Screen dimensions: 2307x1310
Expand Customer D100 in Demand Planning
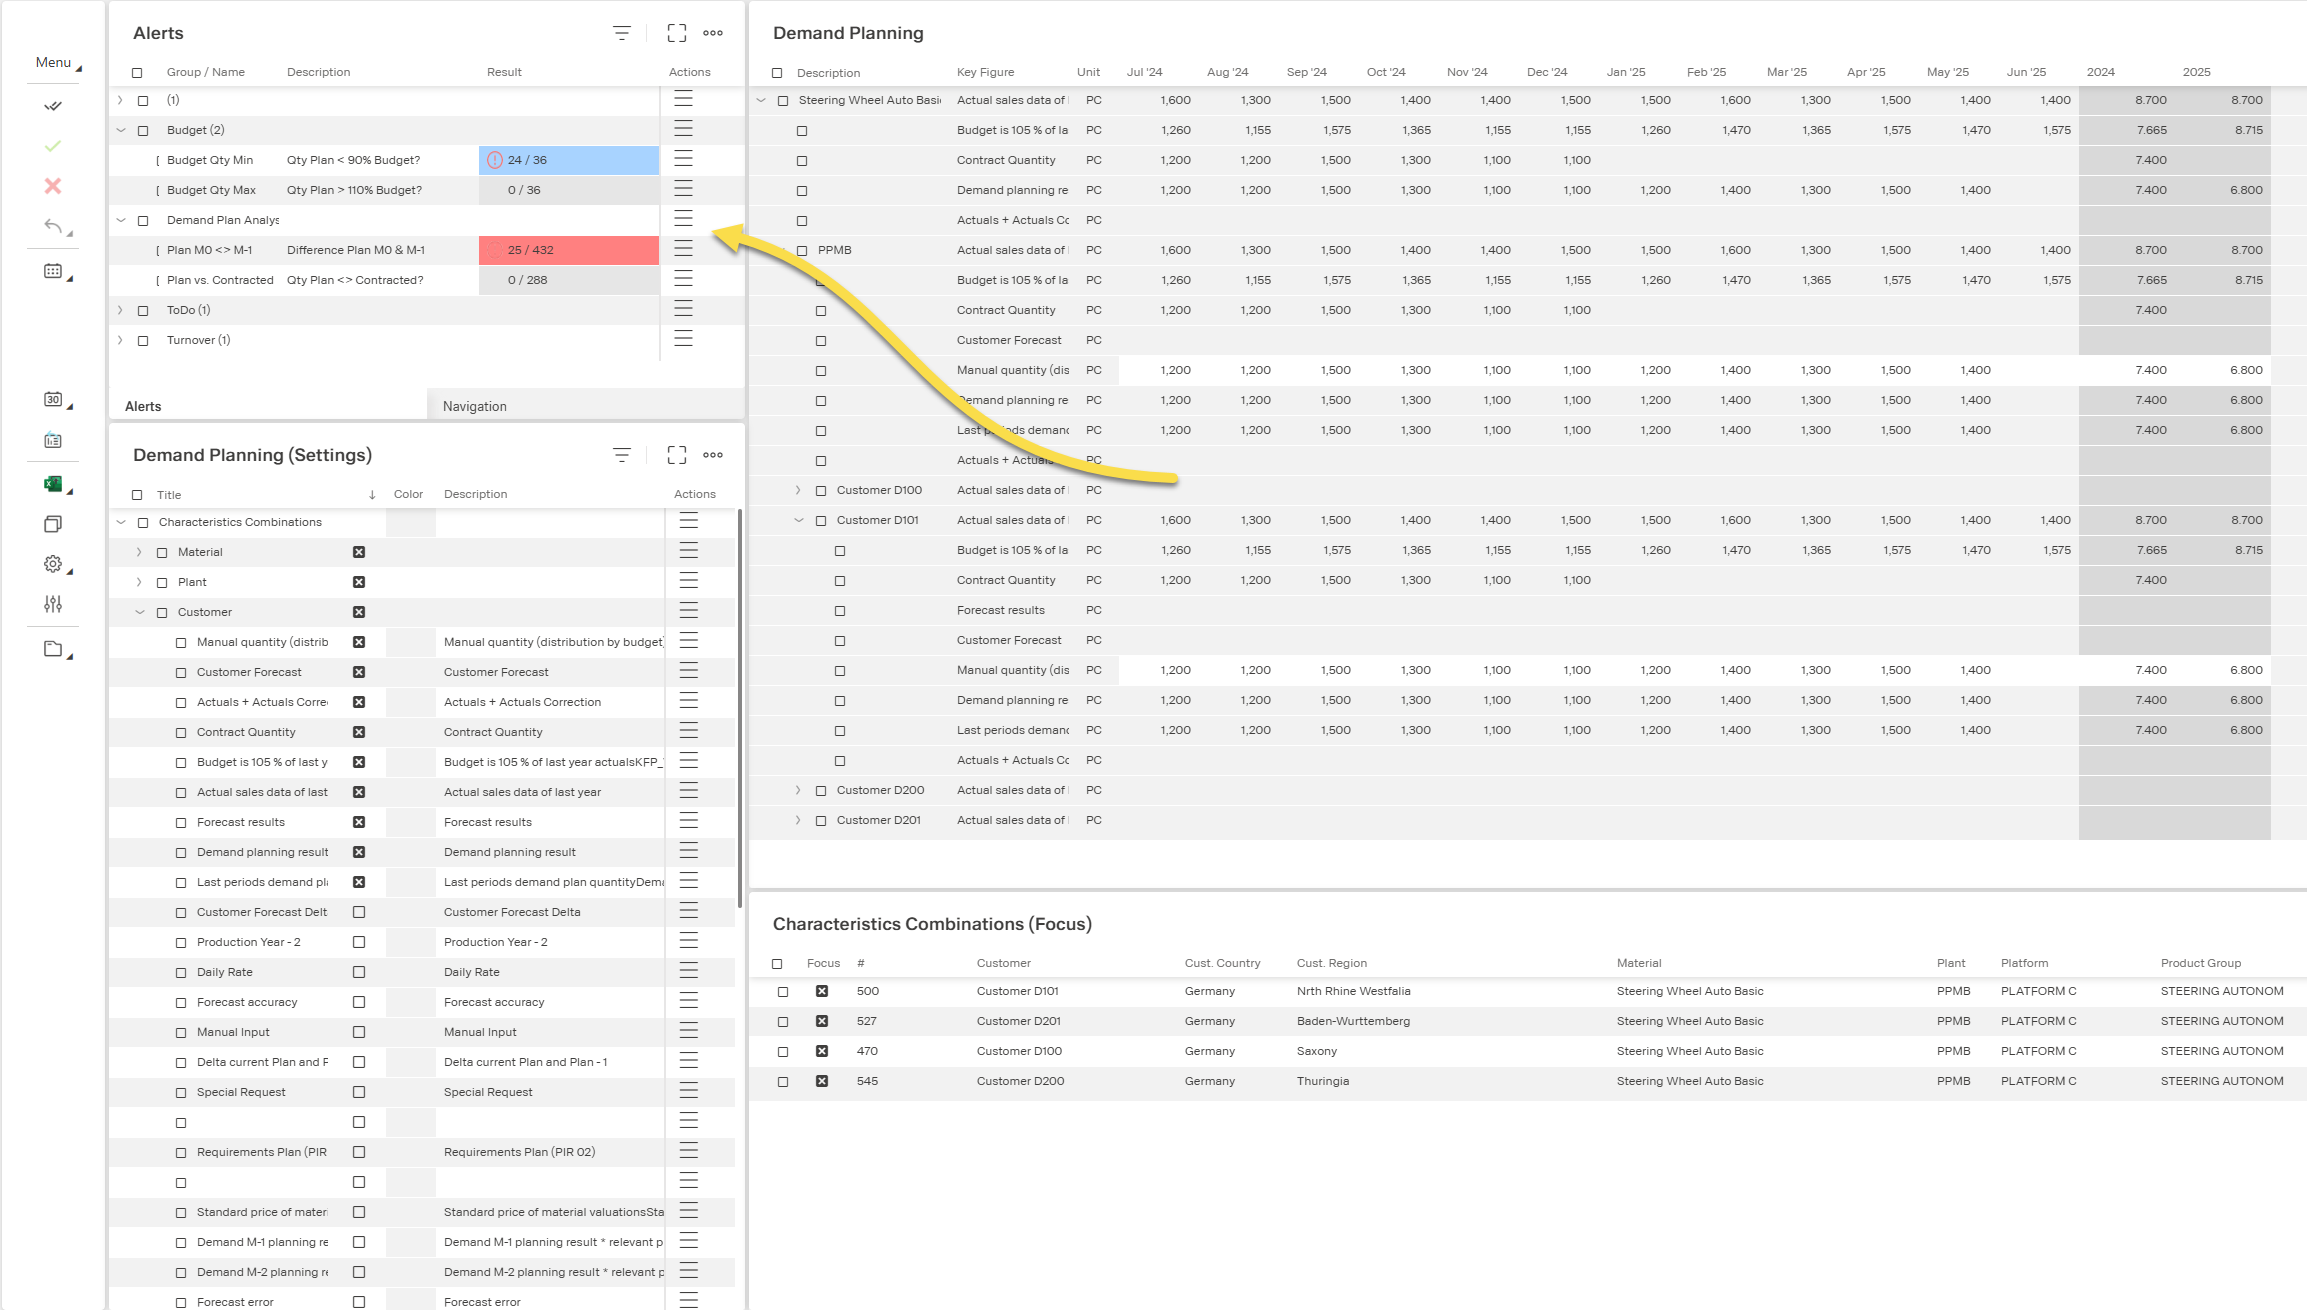click(798, 490)
